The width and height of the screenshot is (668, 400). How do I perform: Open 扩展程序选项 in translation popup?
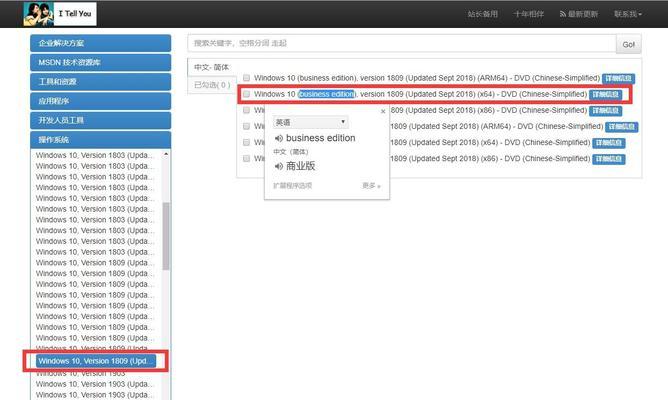coord(293,186)
